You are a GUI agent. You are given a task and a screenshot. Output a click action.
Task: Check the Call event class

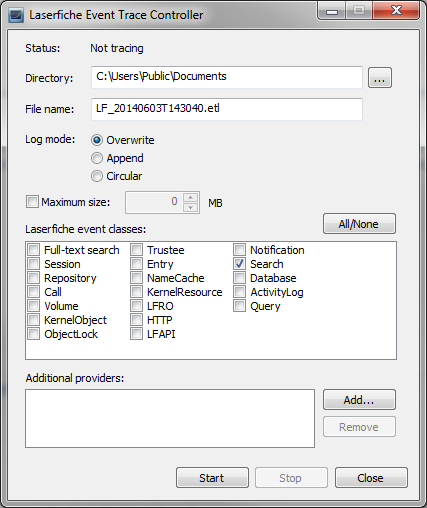(x=34, y=291)
